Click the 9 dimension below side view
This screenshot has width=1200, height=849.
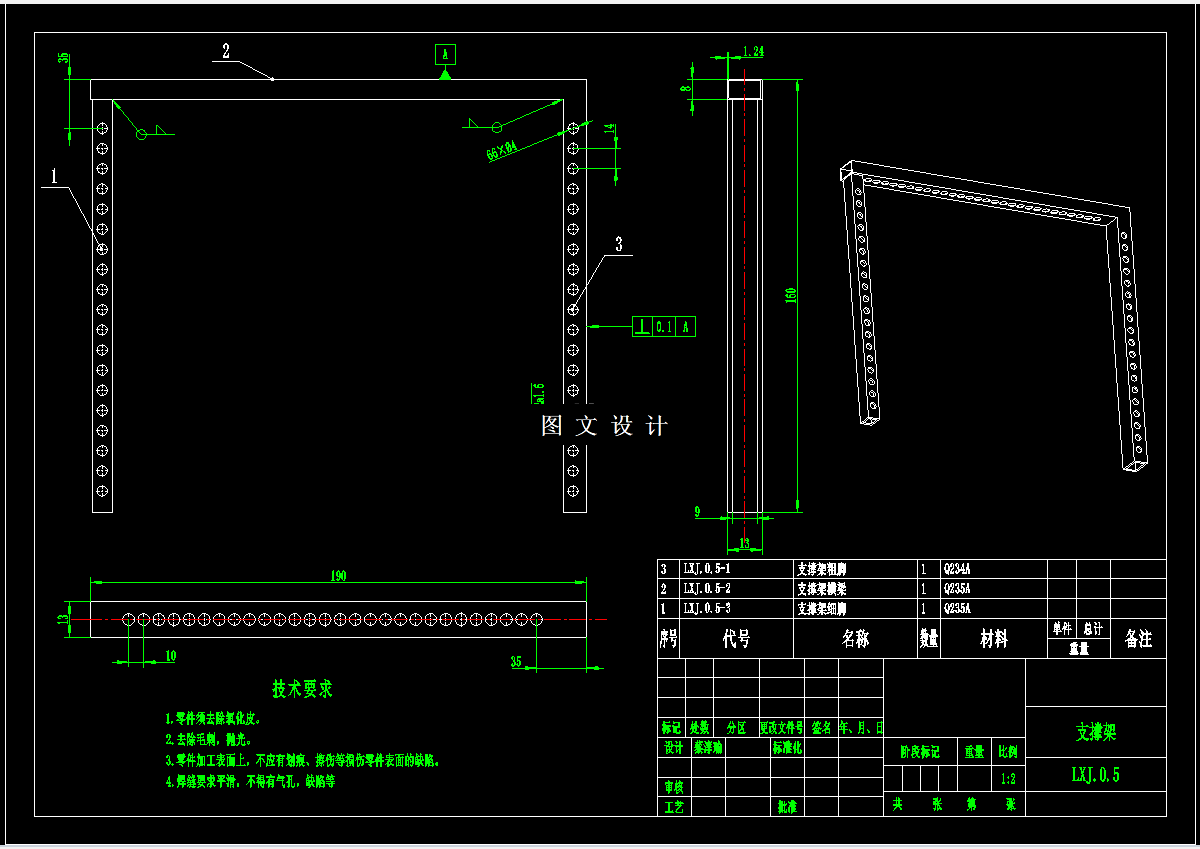coord(697,511)
